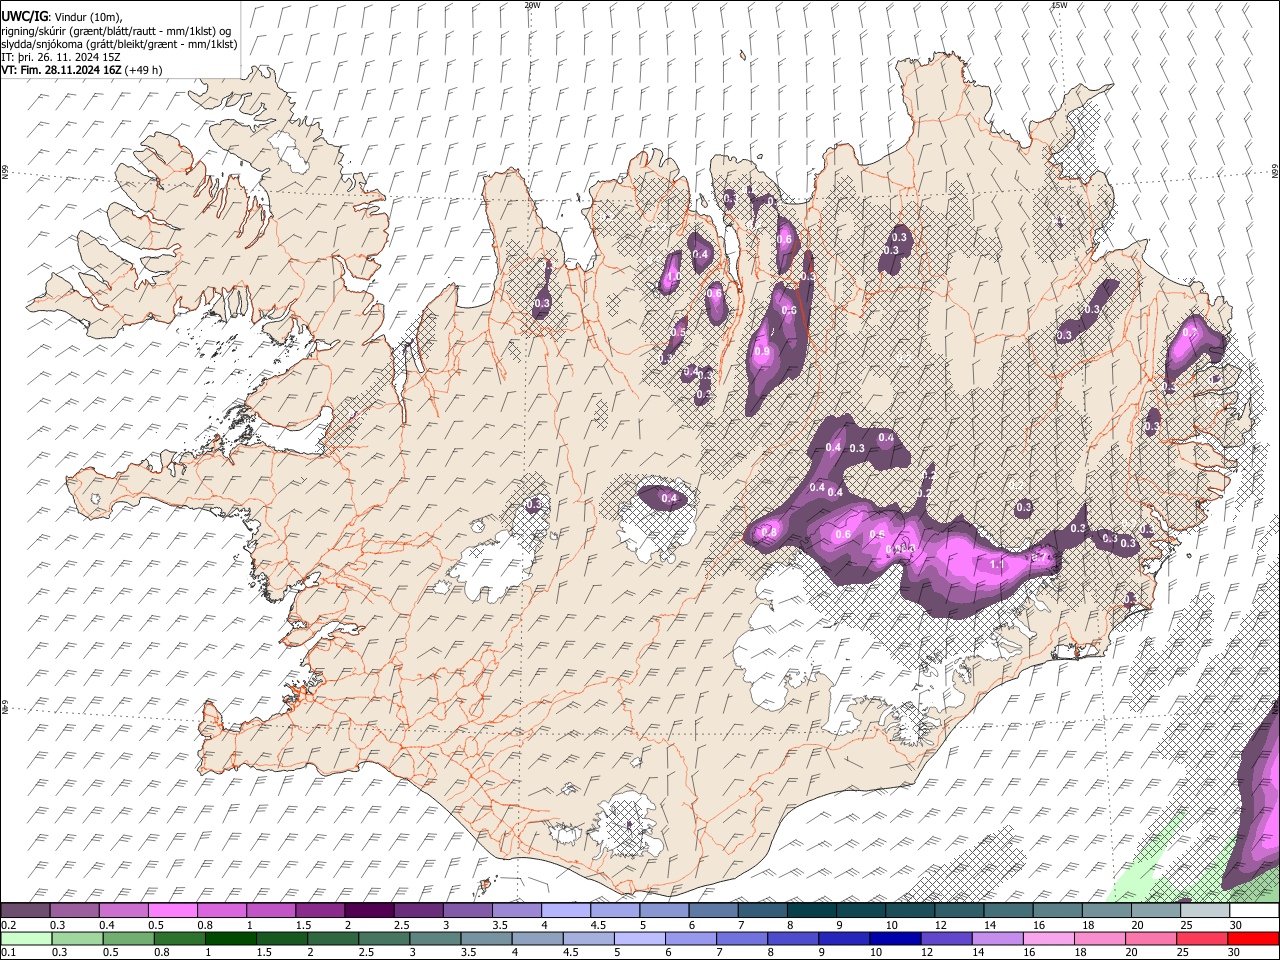Viewport: 1280px width, 960px height.
Task: Pick the bright red 30 rain legend swatch
Action: tap(1254, 938)
